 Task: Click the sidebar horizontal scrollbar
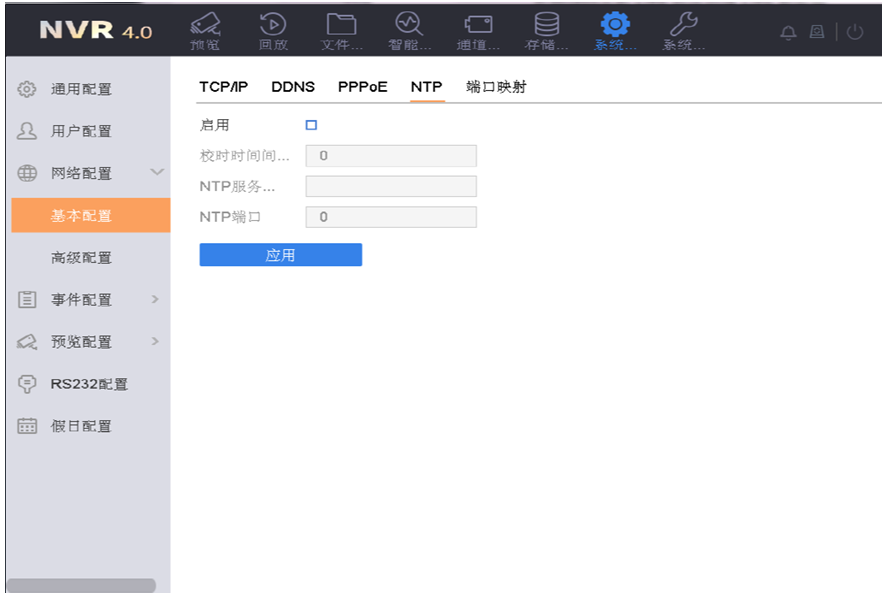click(81, 585)
